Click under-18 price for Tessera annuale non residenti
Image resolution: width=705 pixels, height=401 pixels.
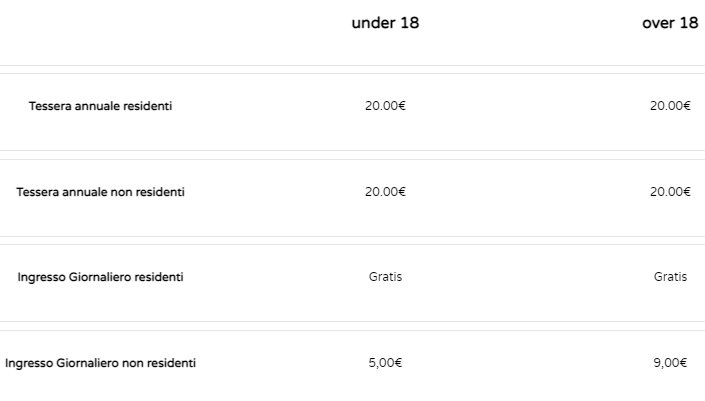pyautogui.click(x=385, y=192)
